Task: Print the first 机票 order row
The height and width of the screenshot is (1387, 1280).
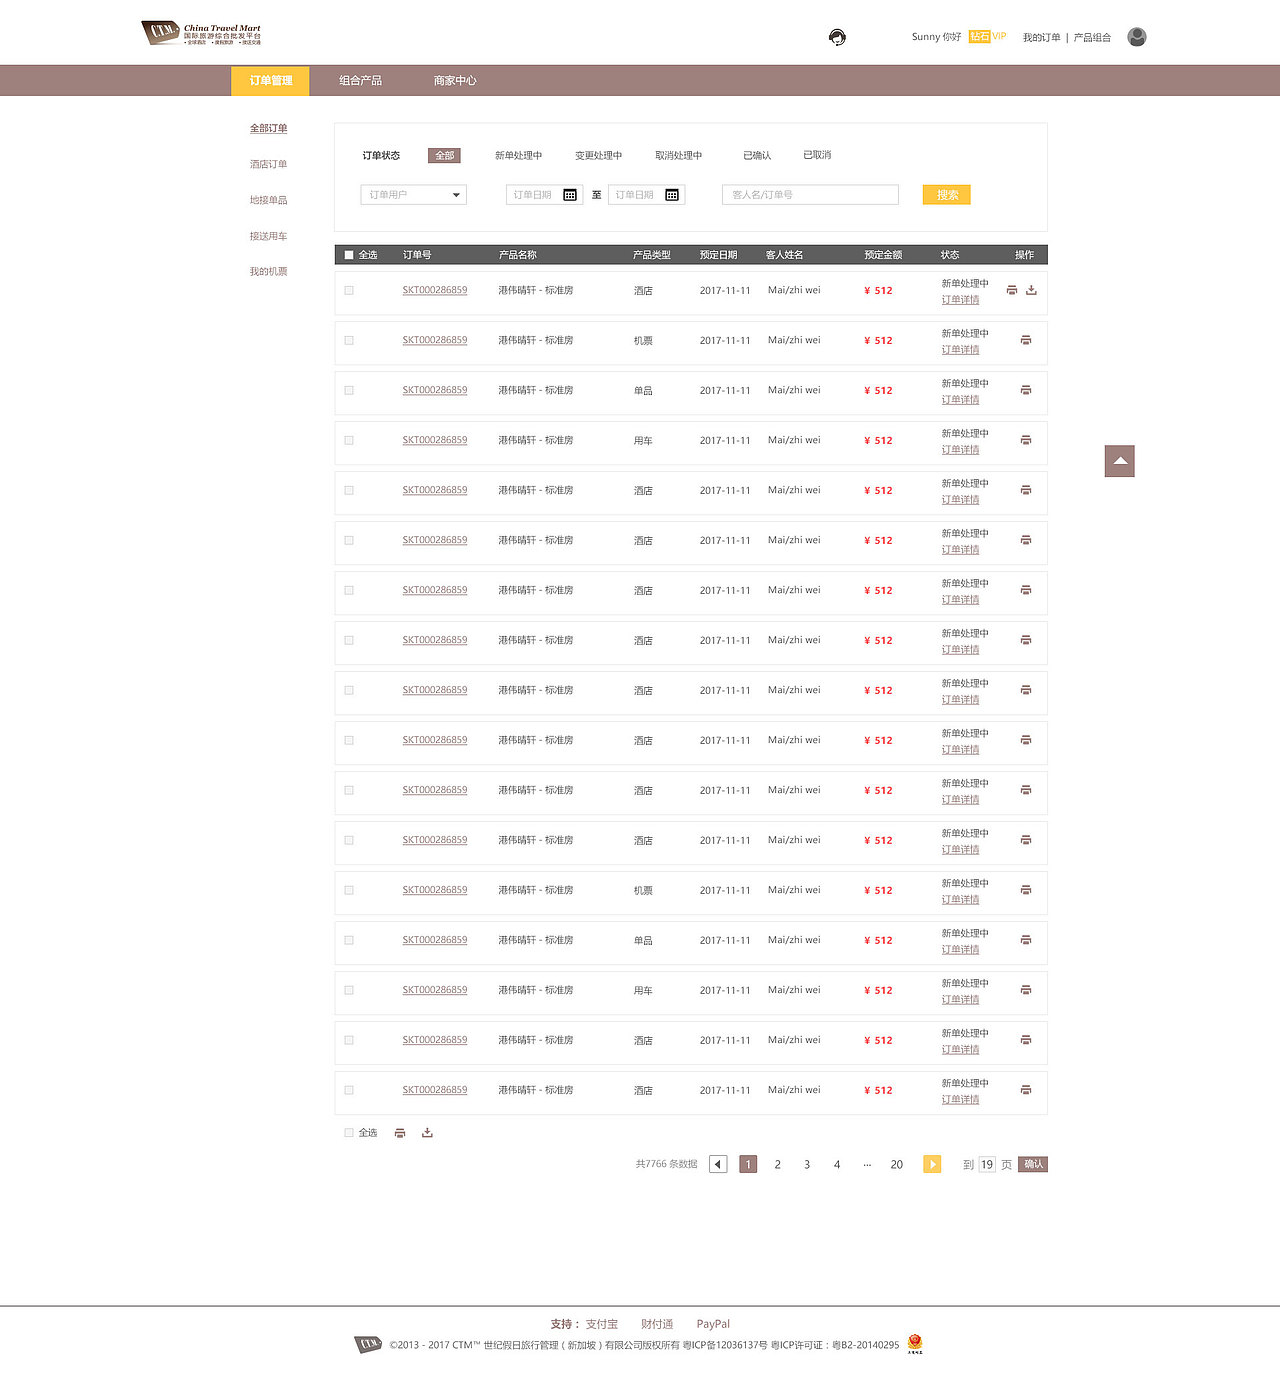Action: (x=1025, y=340)
